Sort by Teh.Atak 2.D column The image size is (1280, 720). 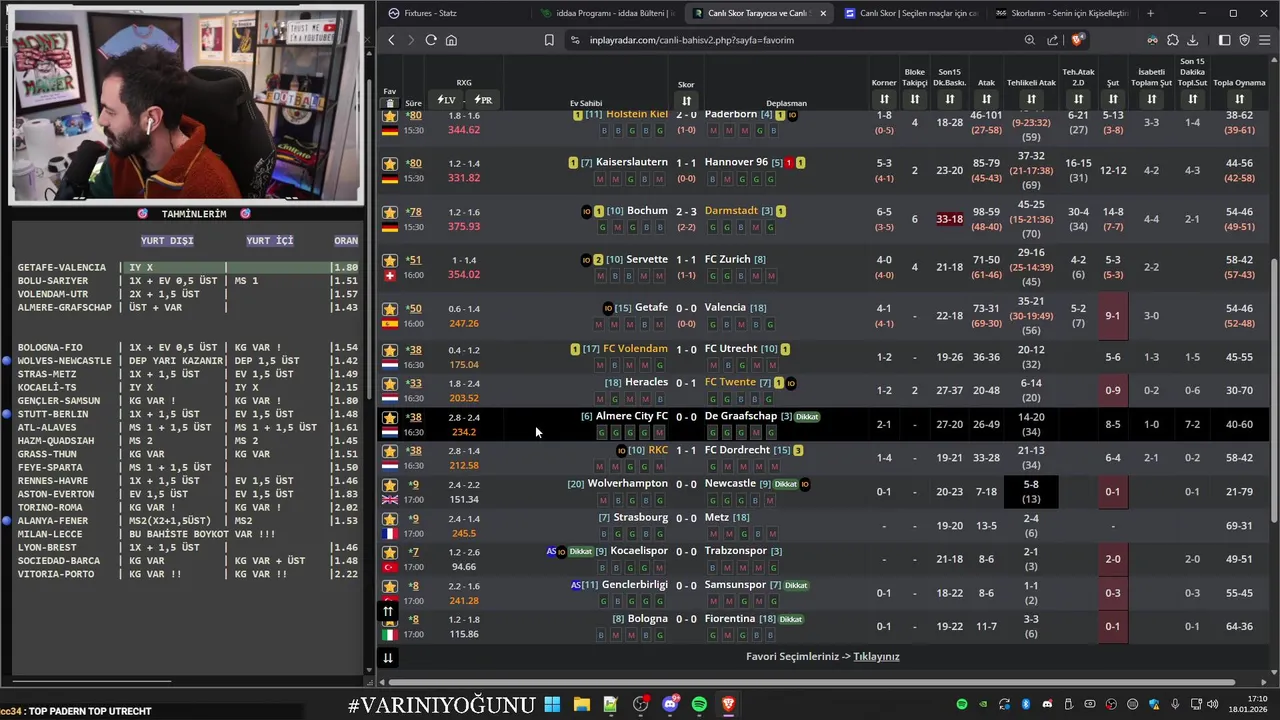click(x=1078, y=99)
